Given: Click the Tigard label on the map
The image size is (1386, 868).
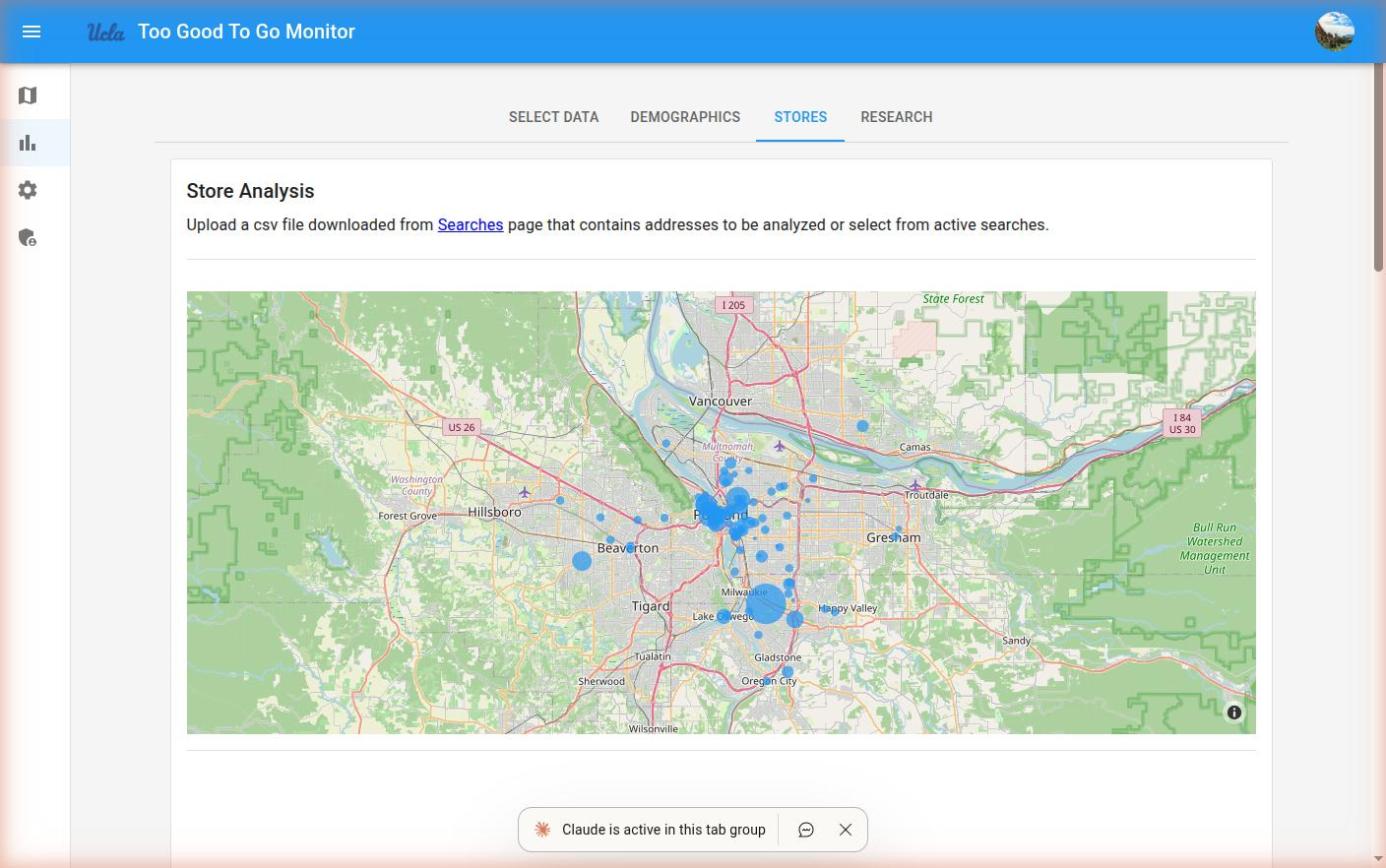Looking at the screenshot, I should tap(651, 606).
